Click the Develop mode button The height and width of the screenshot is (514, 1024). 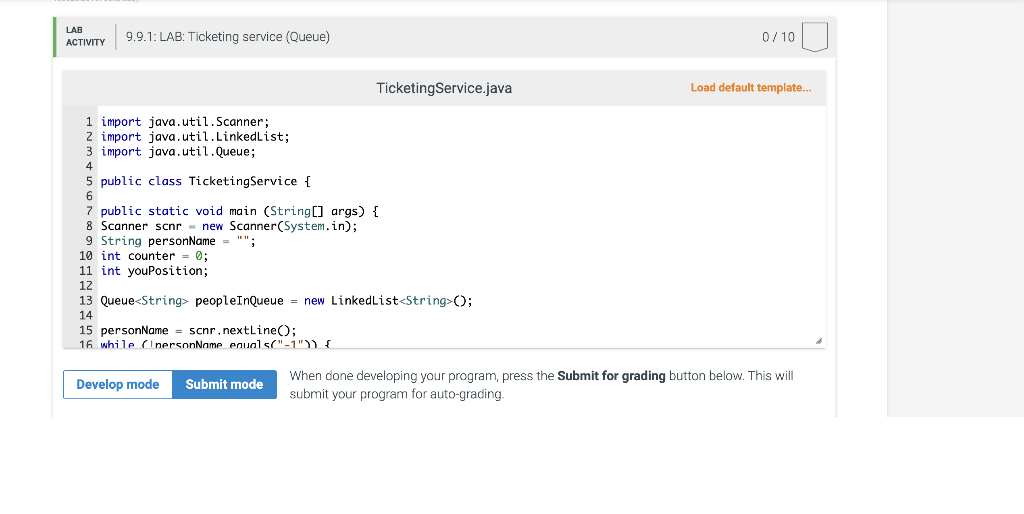118,385
